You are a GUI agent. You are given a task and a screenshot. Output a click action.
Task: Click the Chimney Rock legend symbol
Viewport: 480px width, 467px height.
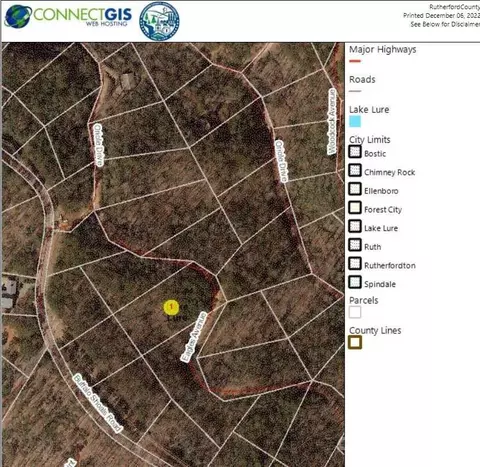point(355,171)
